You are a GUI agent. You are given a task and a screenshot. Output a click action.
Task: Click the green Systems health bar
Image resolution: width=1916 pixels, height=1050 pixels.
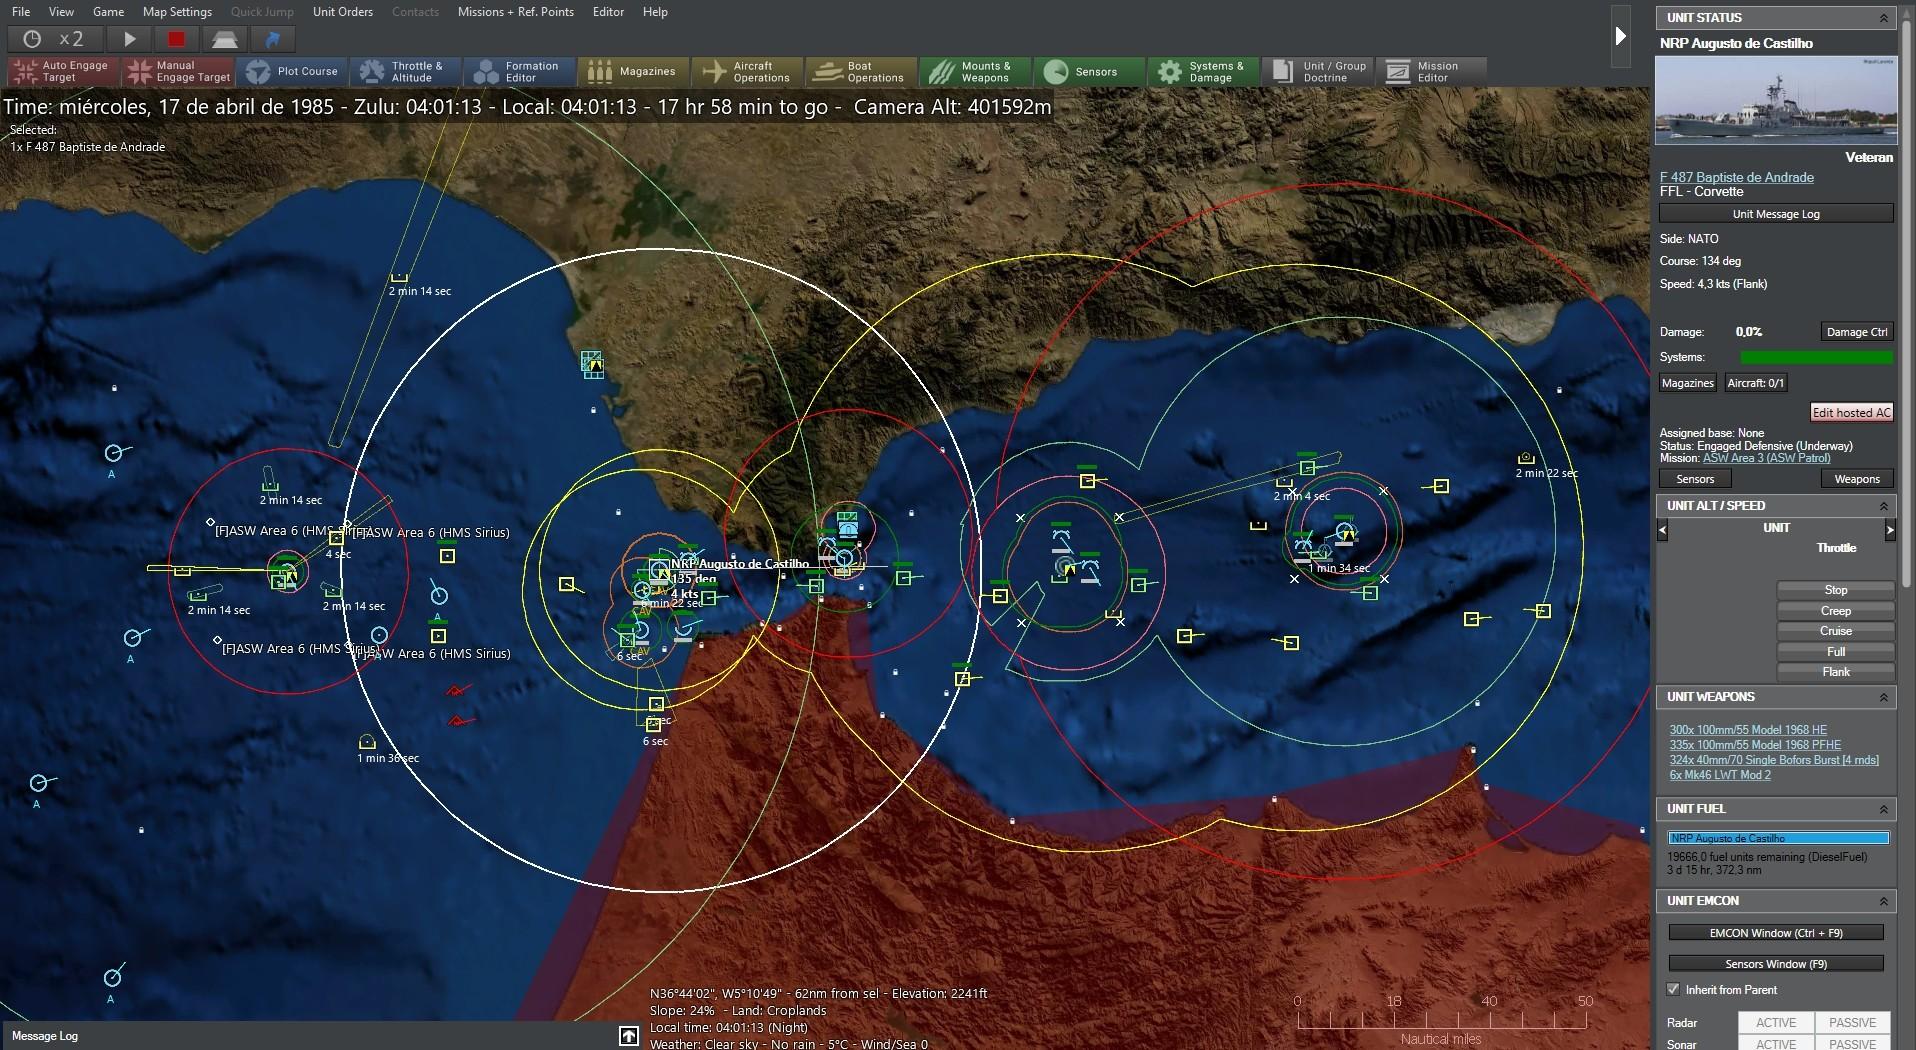click(x=1817, y=357)
